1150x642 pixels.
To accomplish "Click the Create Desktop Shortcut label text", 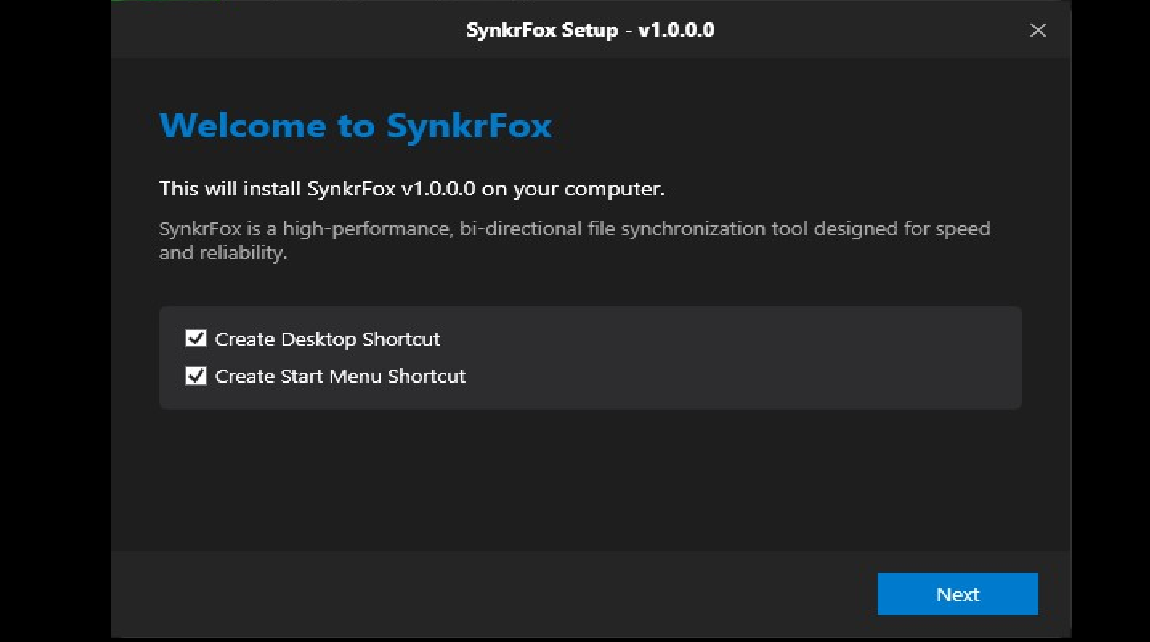I will pos(327,339).
